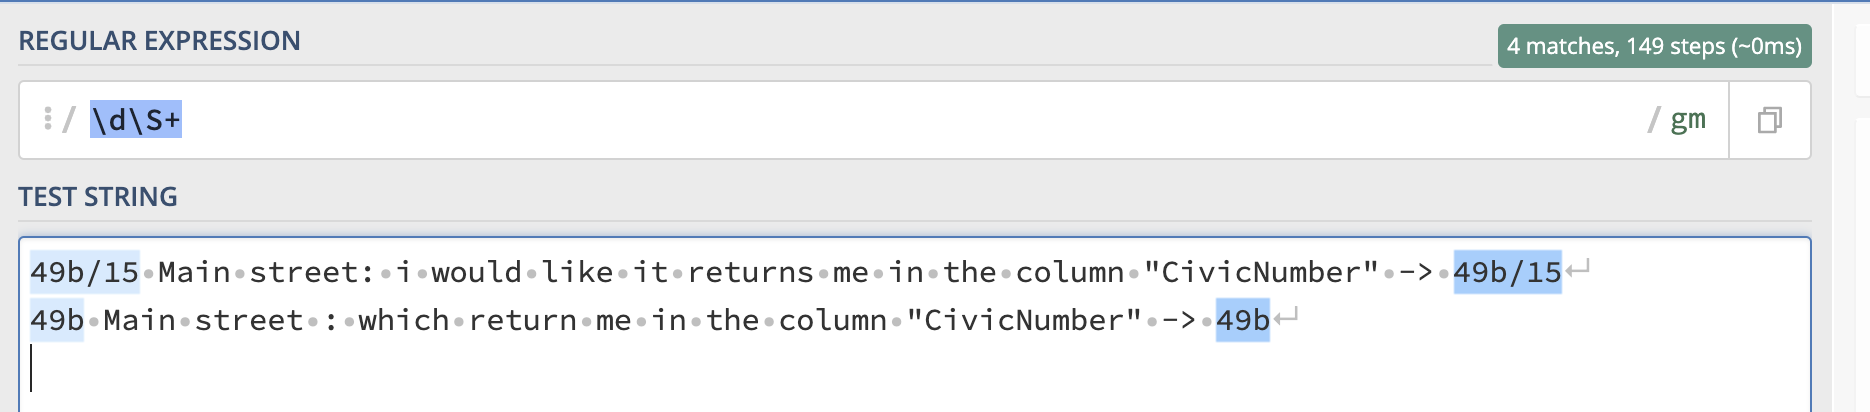Open the gm regex flags selector
The width and height of the screenshot is (1870, 412).
coord(1687,120)
